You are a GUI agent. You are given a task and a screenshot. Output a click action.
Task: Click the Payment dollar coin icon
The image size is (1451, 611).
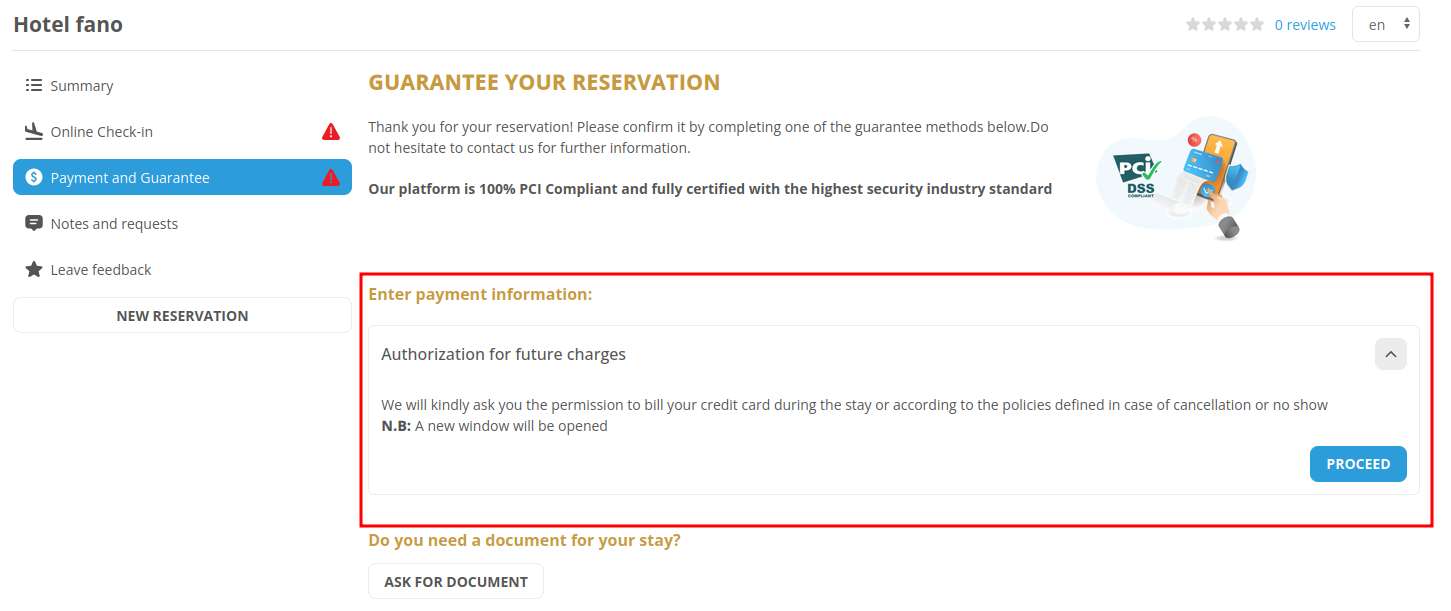click(x=34, y=178)
